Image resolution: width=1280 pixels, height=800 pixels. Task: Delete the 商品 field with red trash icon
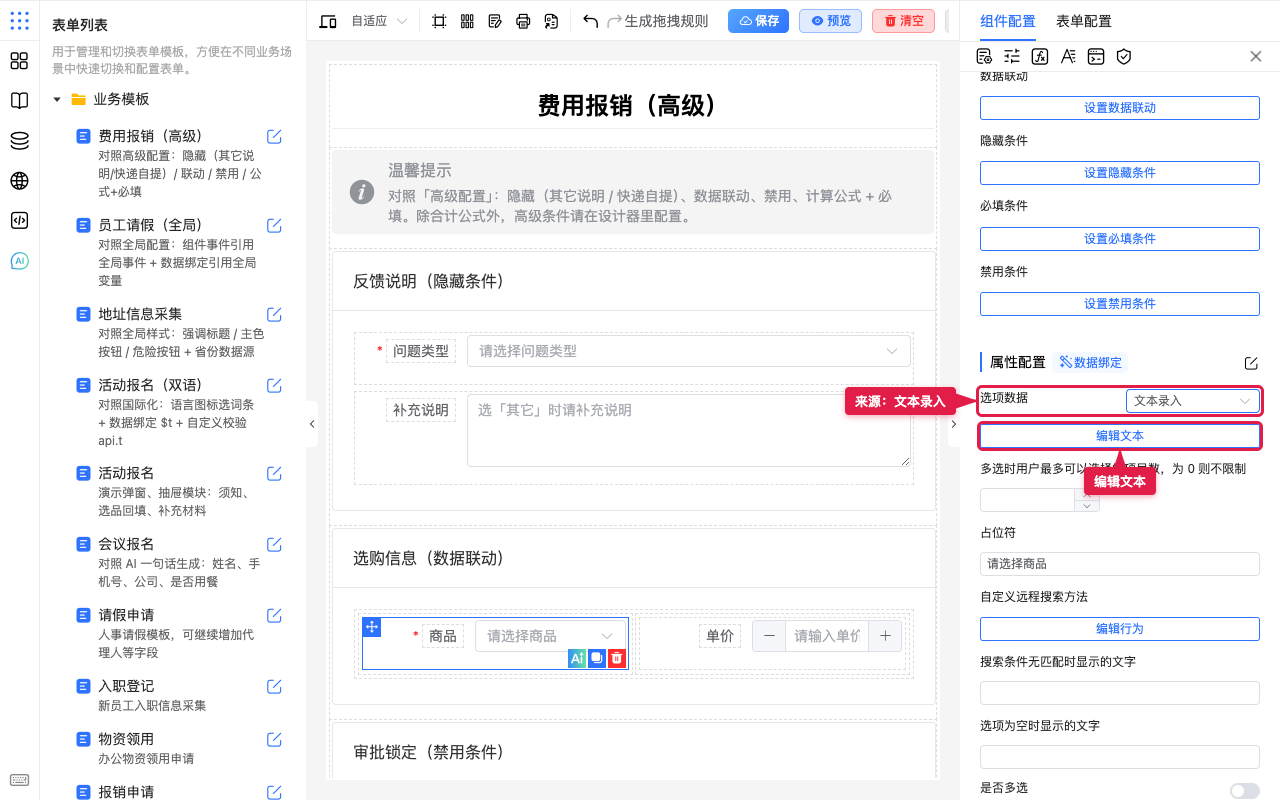(x=617, y=658)
